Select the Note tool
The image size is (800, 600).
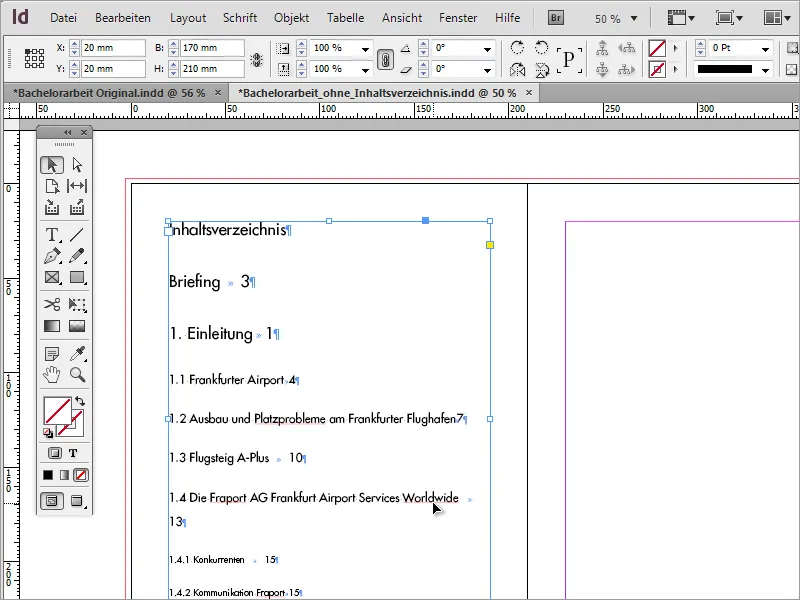tap(52, 353)
